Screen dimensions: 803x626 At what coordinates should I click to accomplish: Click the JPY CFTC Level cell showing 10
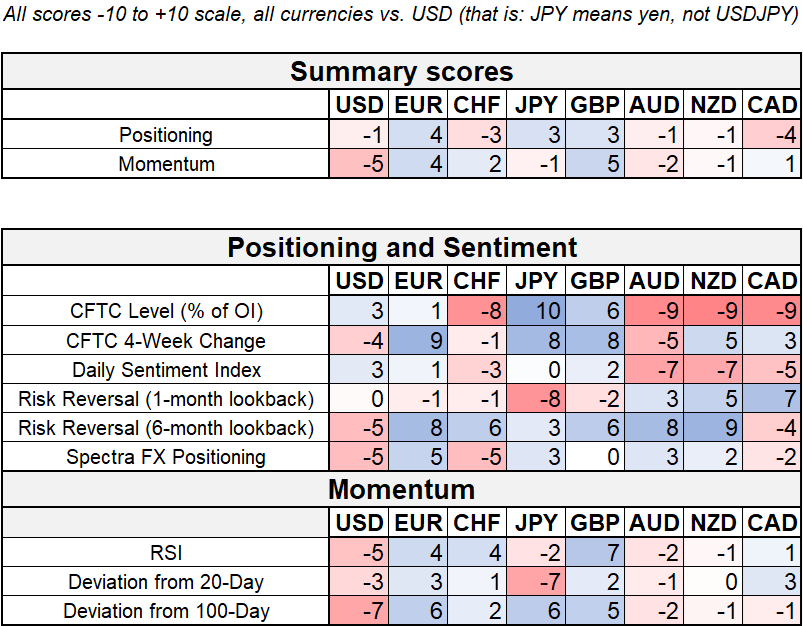point(538,311)
